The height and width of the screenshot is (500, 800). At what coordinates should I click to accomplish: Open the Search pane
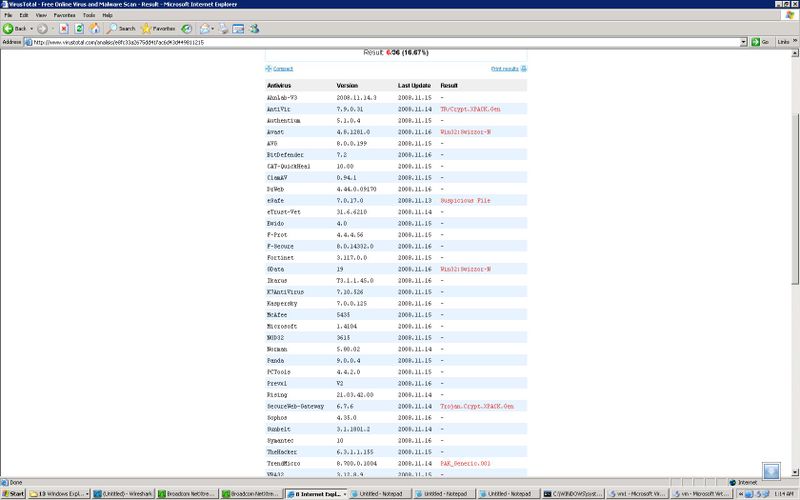121,29
